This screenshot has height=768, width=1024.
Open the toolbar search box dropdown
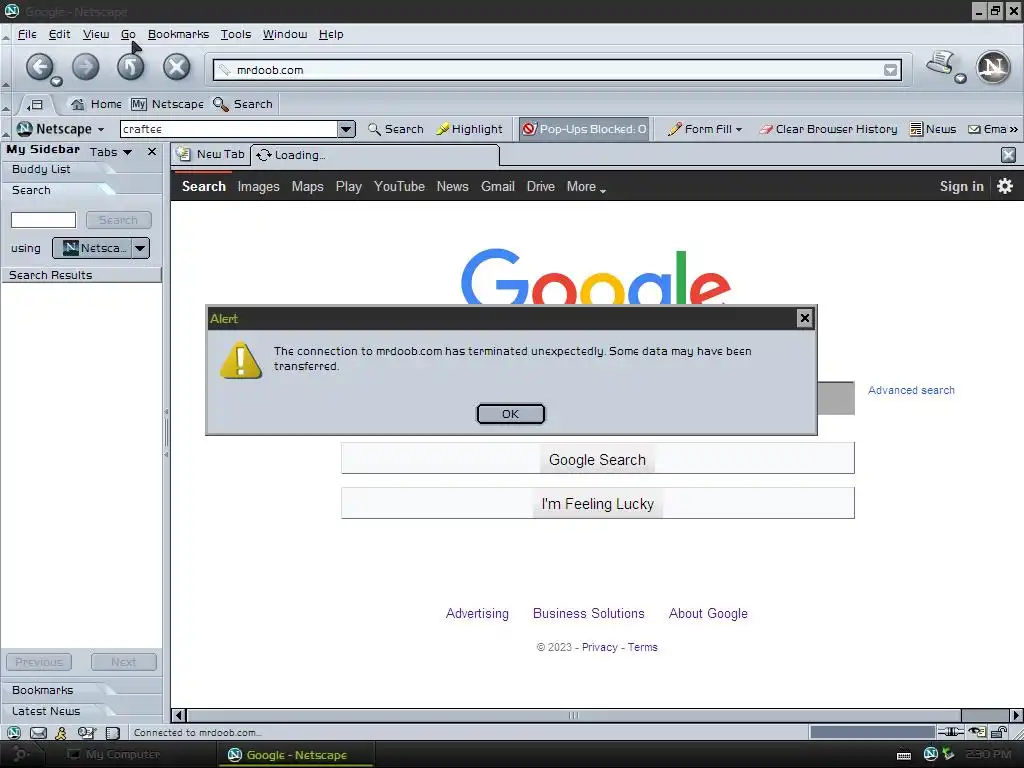(347, 129)
